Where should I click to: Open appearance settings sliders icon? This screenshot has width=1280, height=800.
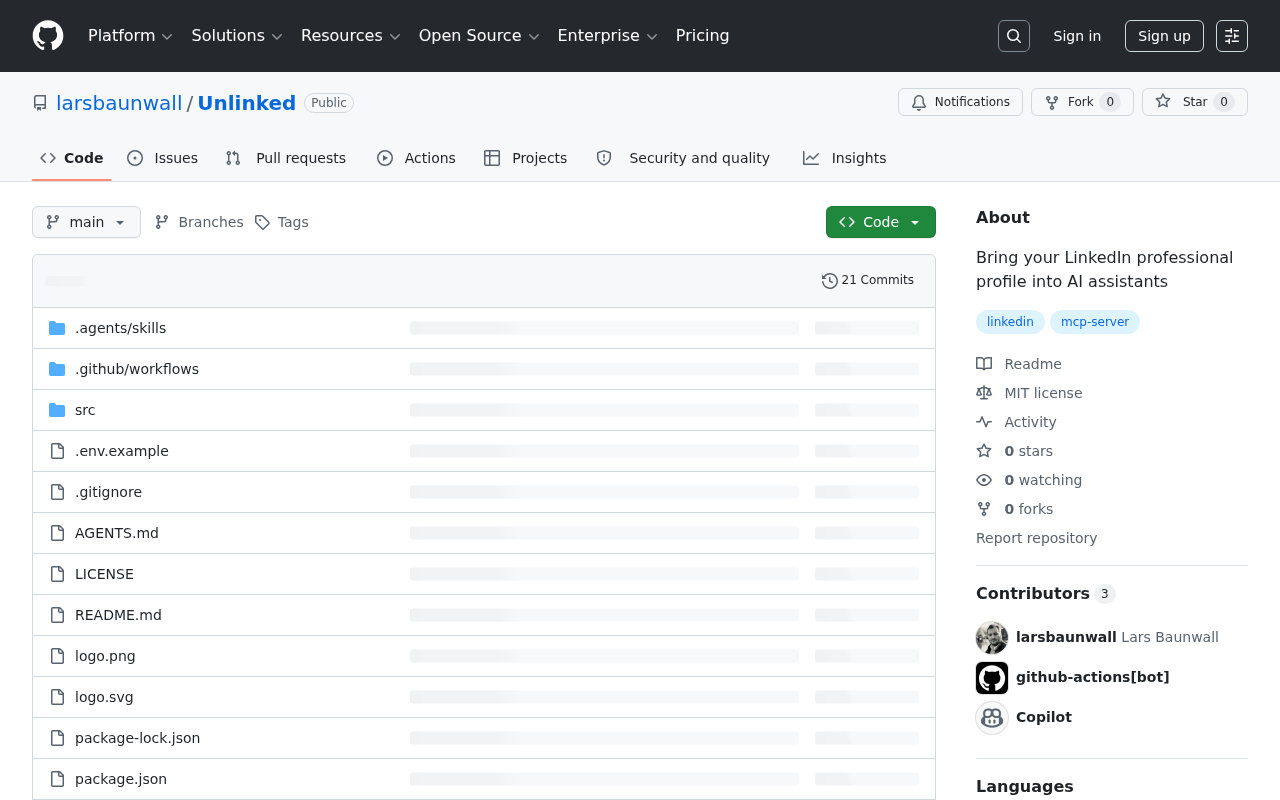coord(1232,36)
